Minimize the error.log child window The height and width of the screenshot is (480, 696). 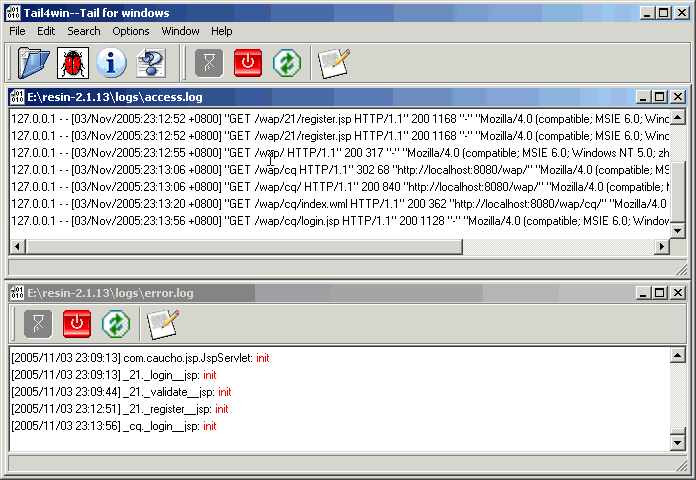tap(643, 293)
